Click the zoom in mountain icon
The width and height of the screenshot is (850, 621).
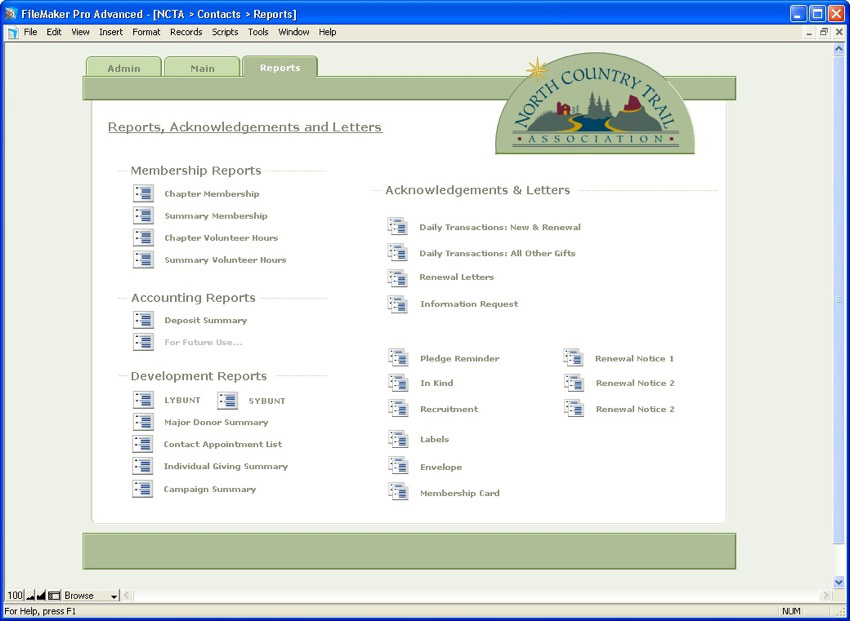pos(41,596)
